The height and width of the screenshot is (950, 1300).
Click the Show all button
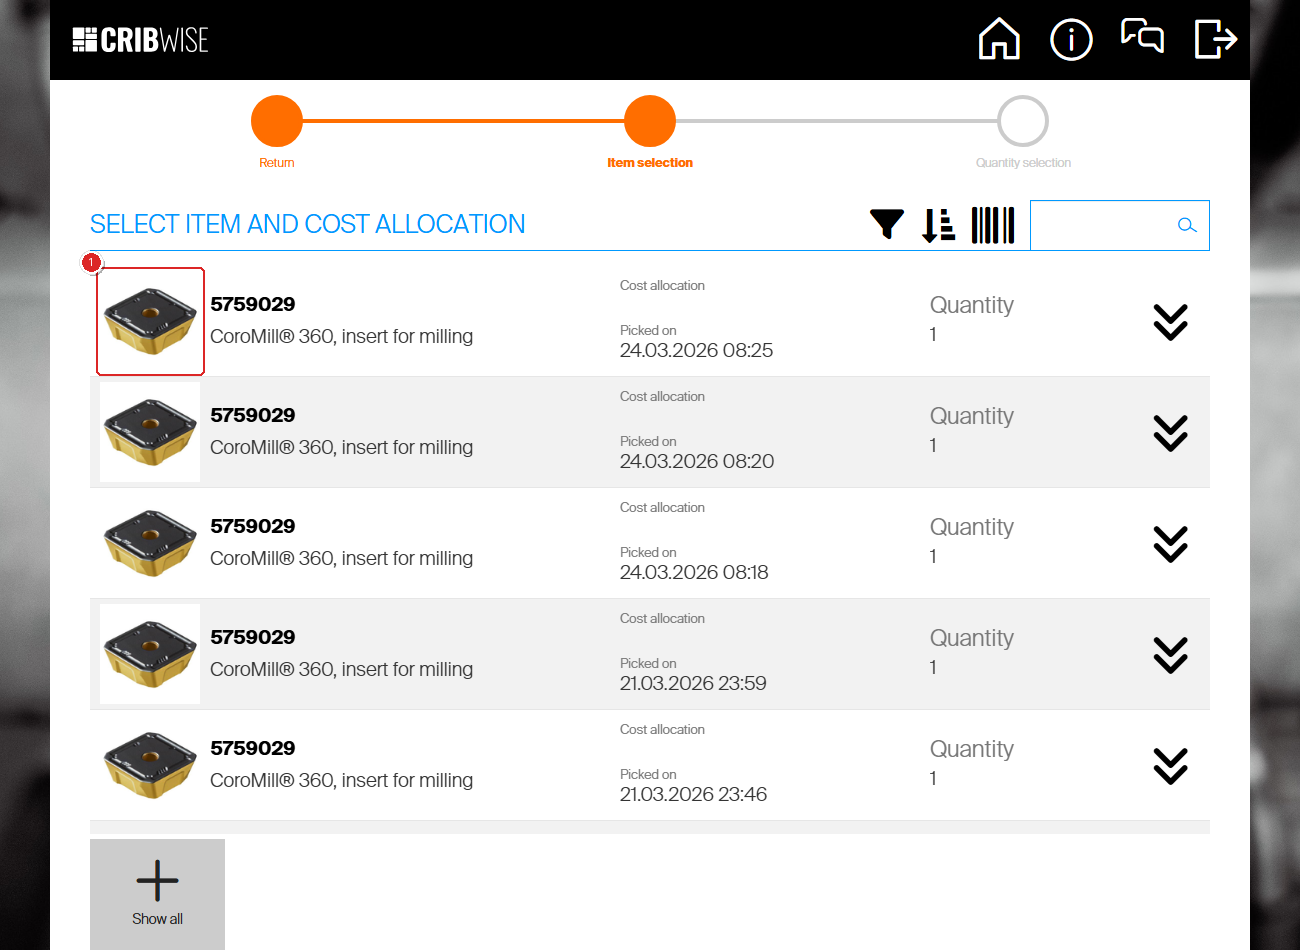pyautogui.click(x=157, y=893)
